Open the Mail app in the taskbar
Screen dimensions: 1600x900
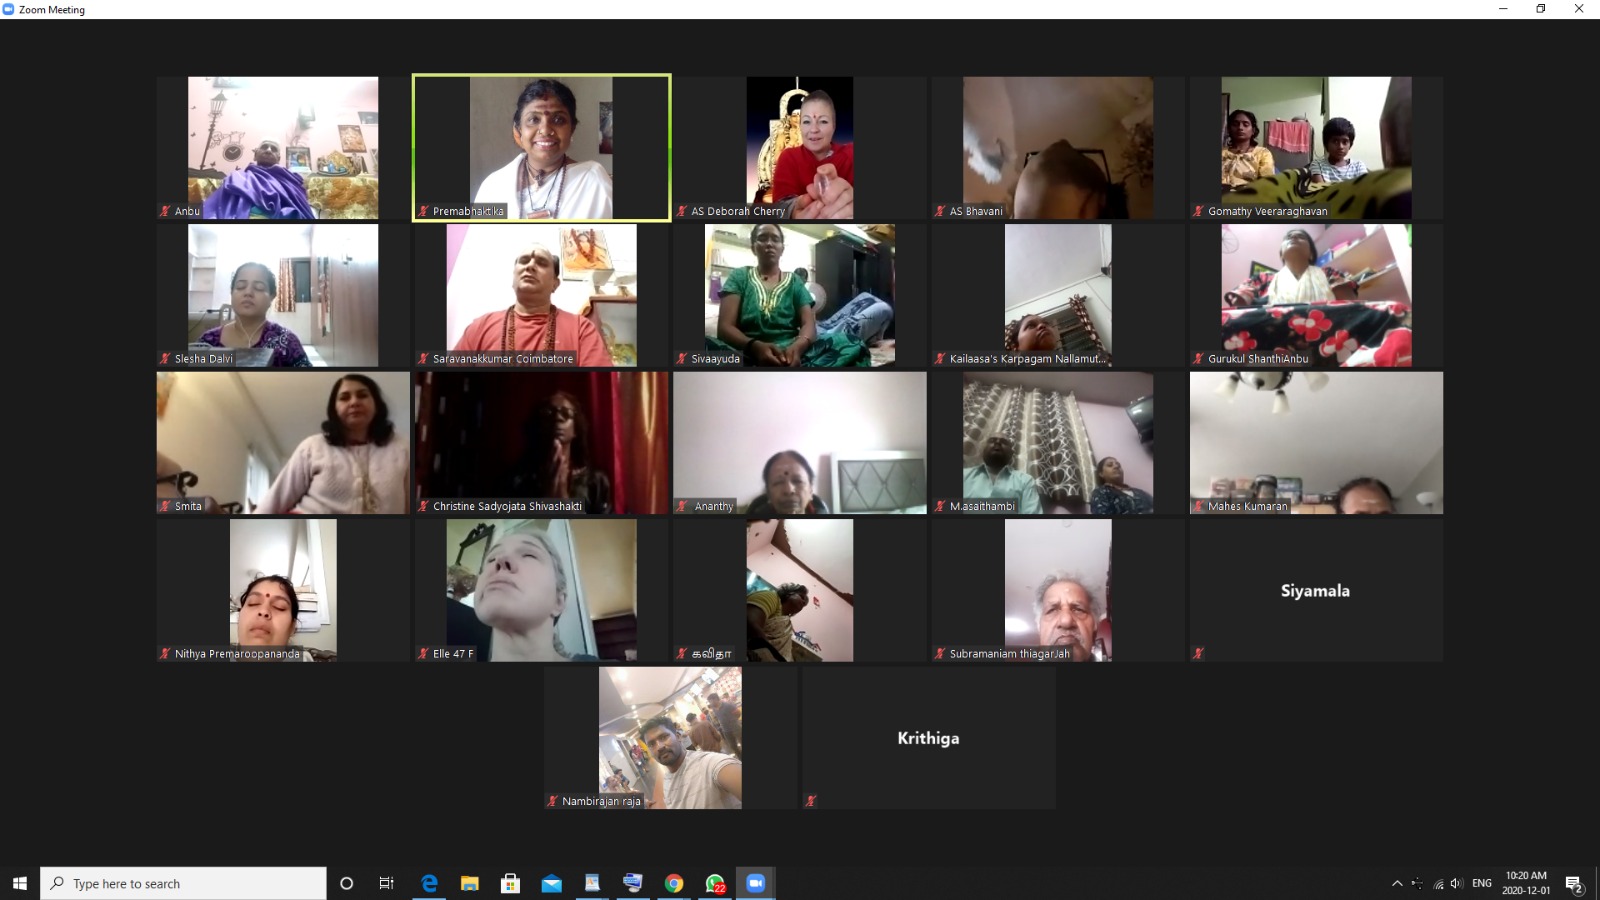(551, 883)
